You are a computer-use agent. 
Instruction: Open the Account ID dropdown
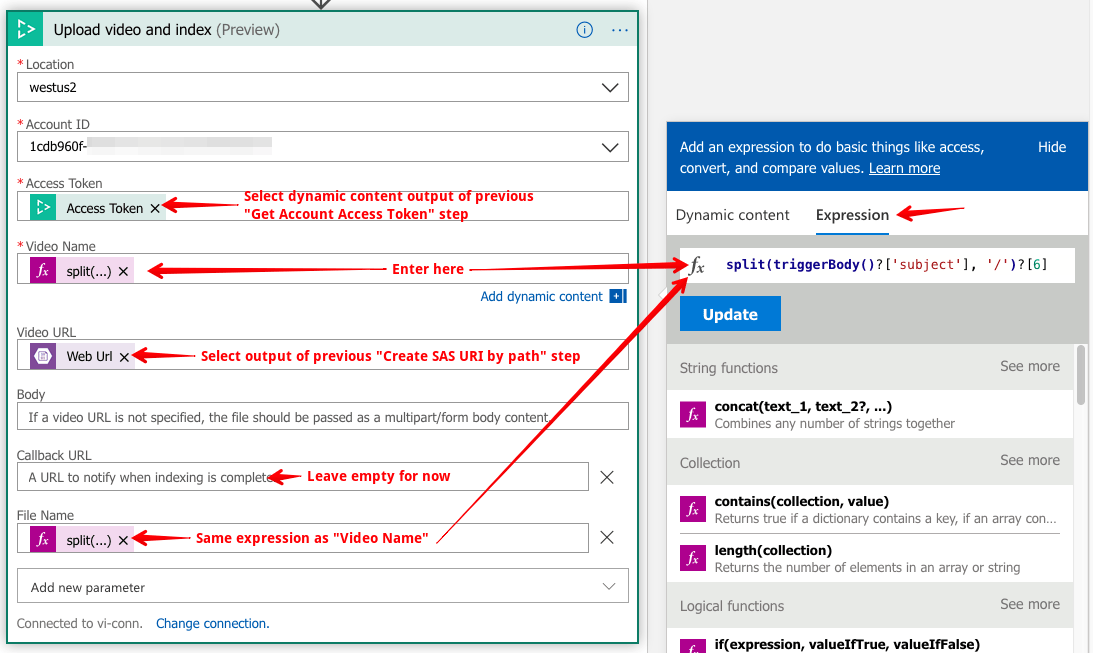[x=610, y=147]
